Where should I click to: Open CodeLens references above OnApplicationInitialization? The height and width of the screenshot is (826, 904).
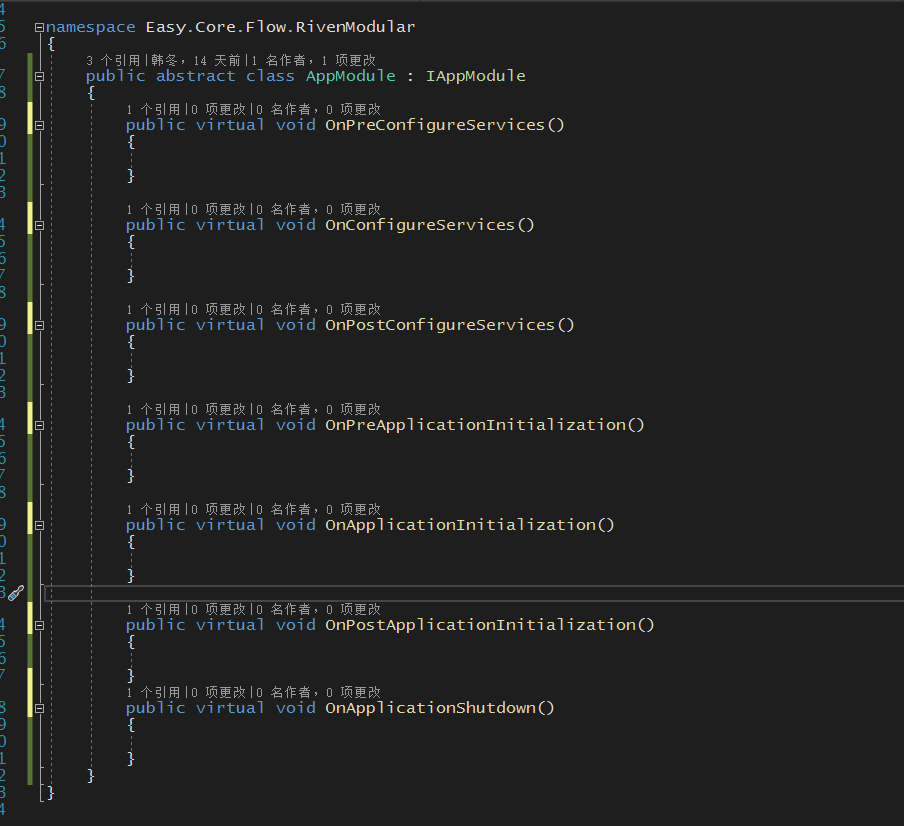tap(153, 510)
